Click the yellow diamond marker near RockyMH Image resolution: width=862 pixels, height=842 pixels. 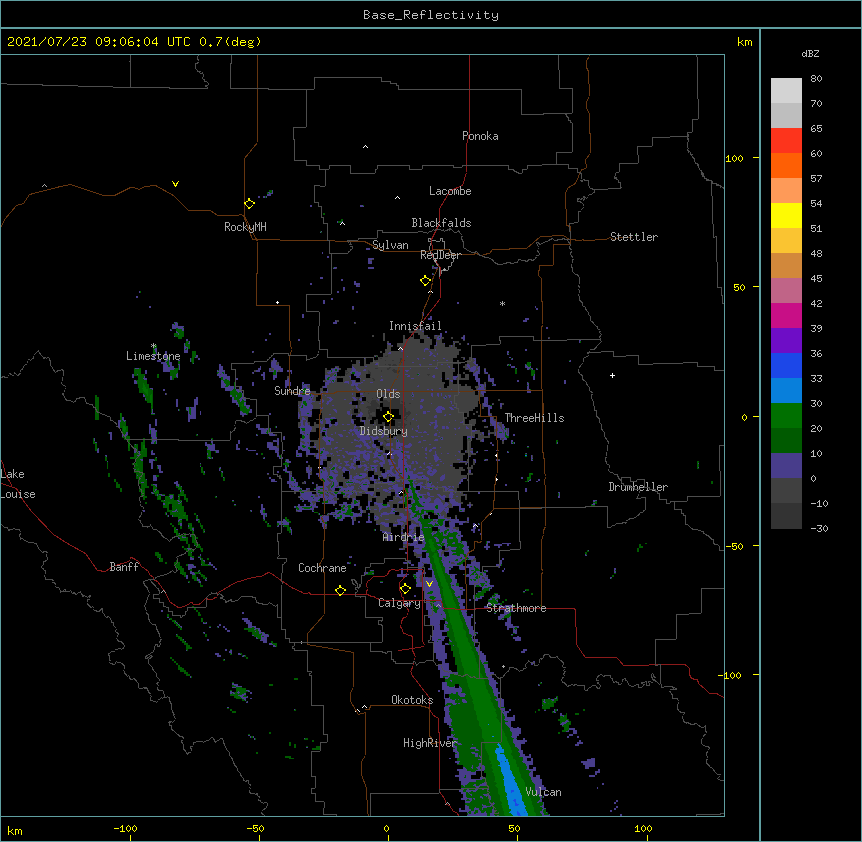pos(249,204)
